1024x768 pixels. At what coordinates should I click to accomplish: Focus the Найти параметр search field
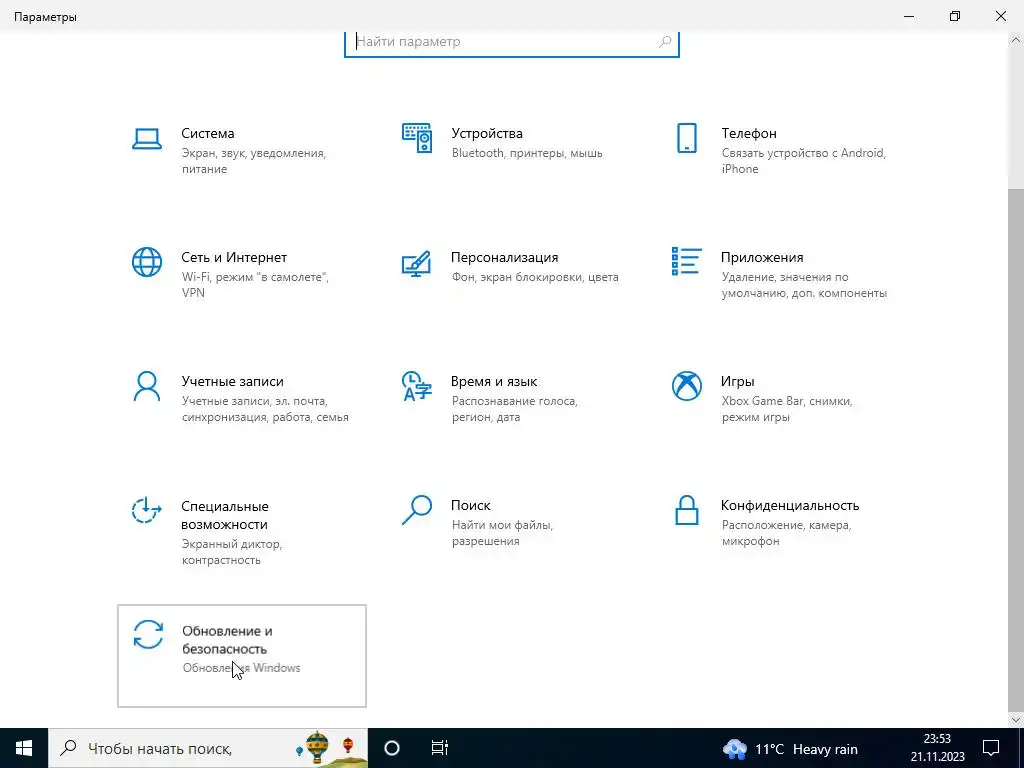(512, 42)
